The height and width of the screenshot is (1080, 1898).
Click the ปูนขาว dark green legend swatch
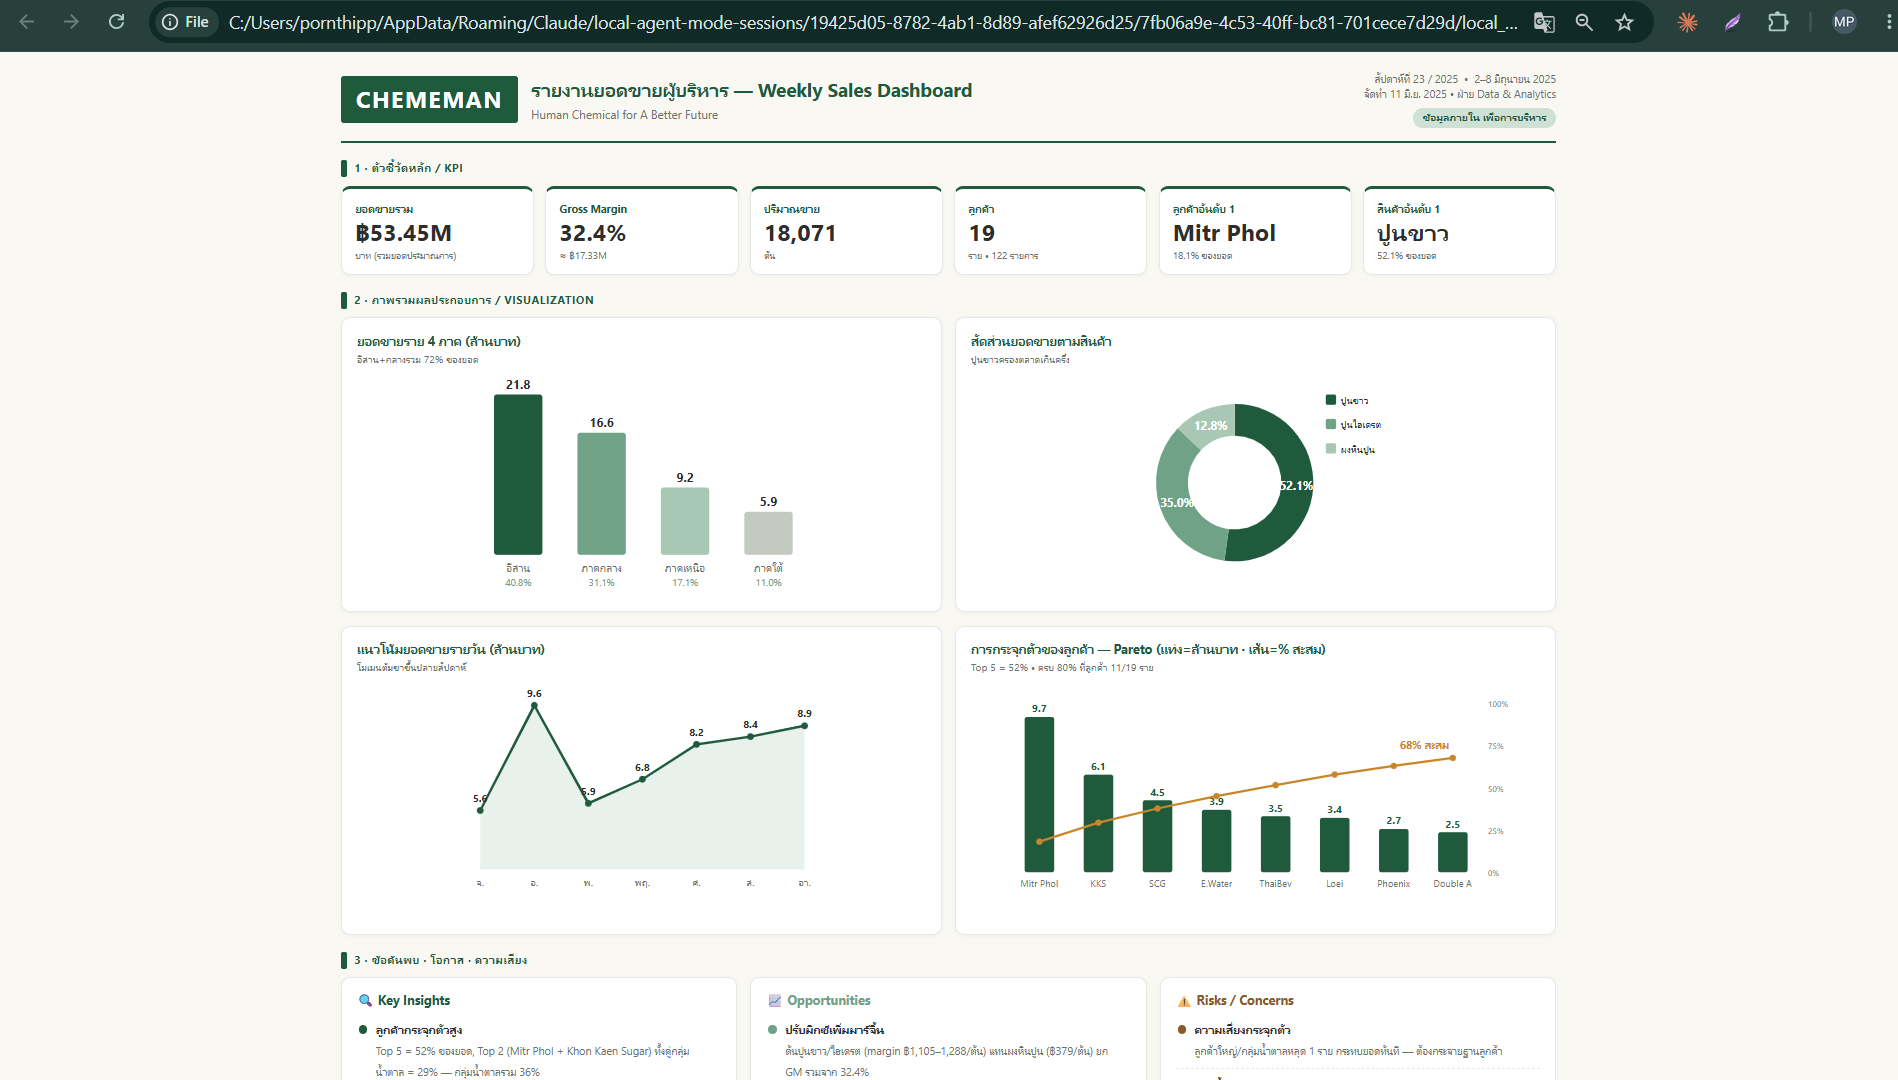(x=1331, y=400)
